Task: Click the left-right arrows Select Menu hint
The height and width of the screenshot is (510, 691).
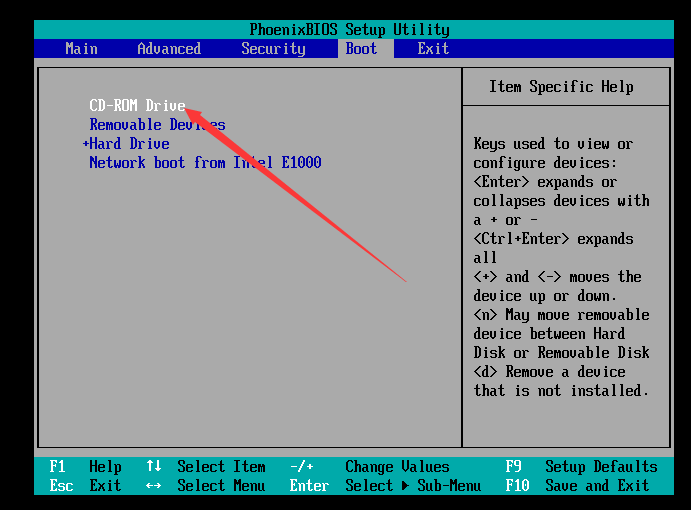Action: point(206,486)
